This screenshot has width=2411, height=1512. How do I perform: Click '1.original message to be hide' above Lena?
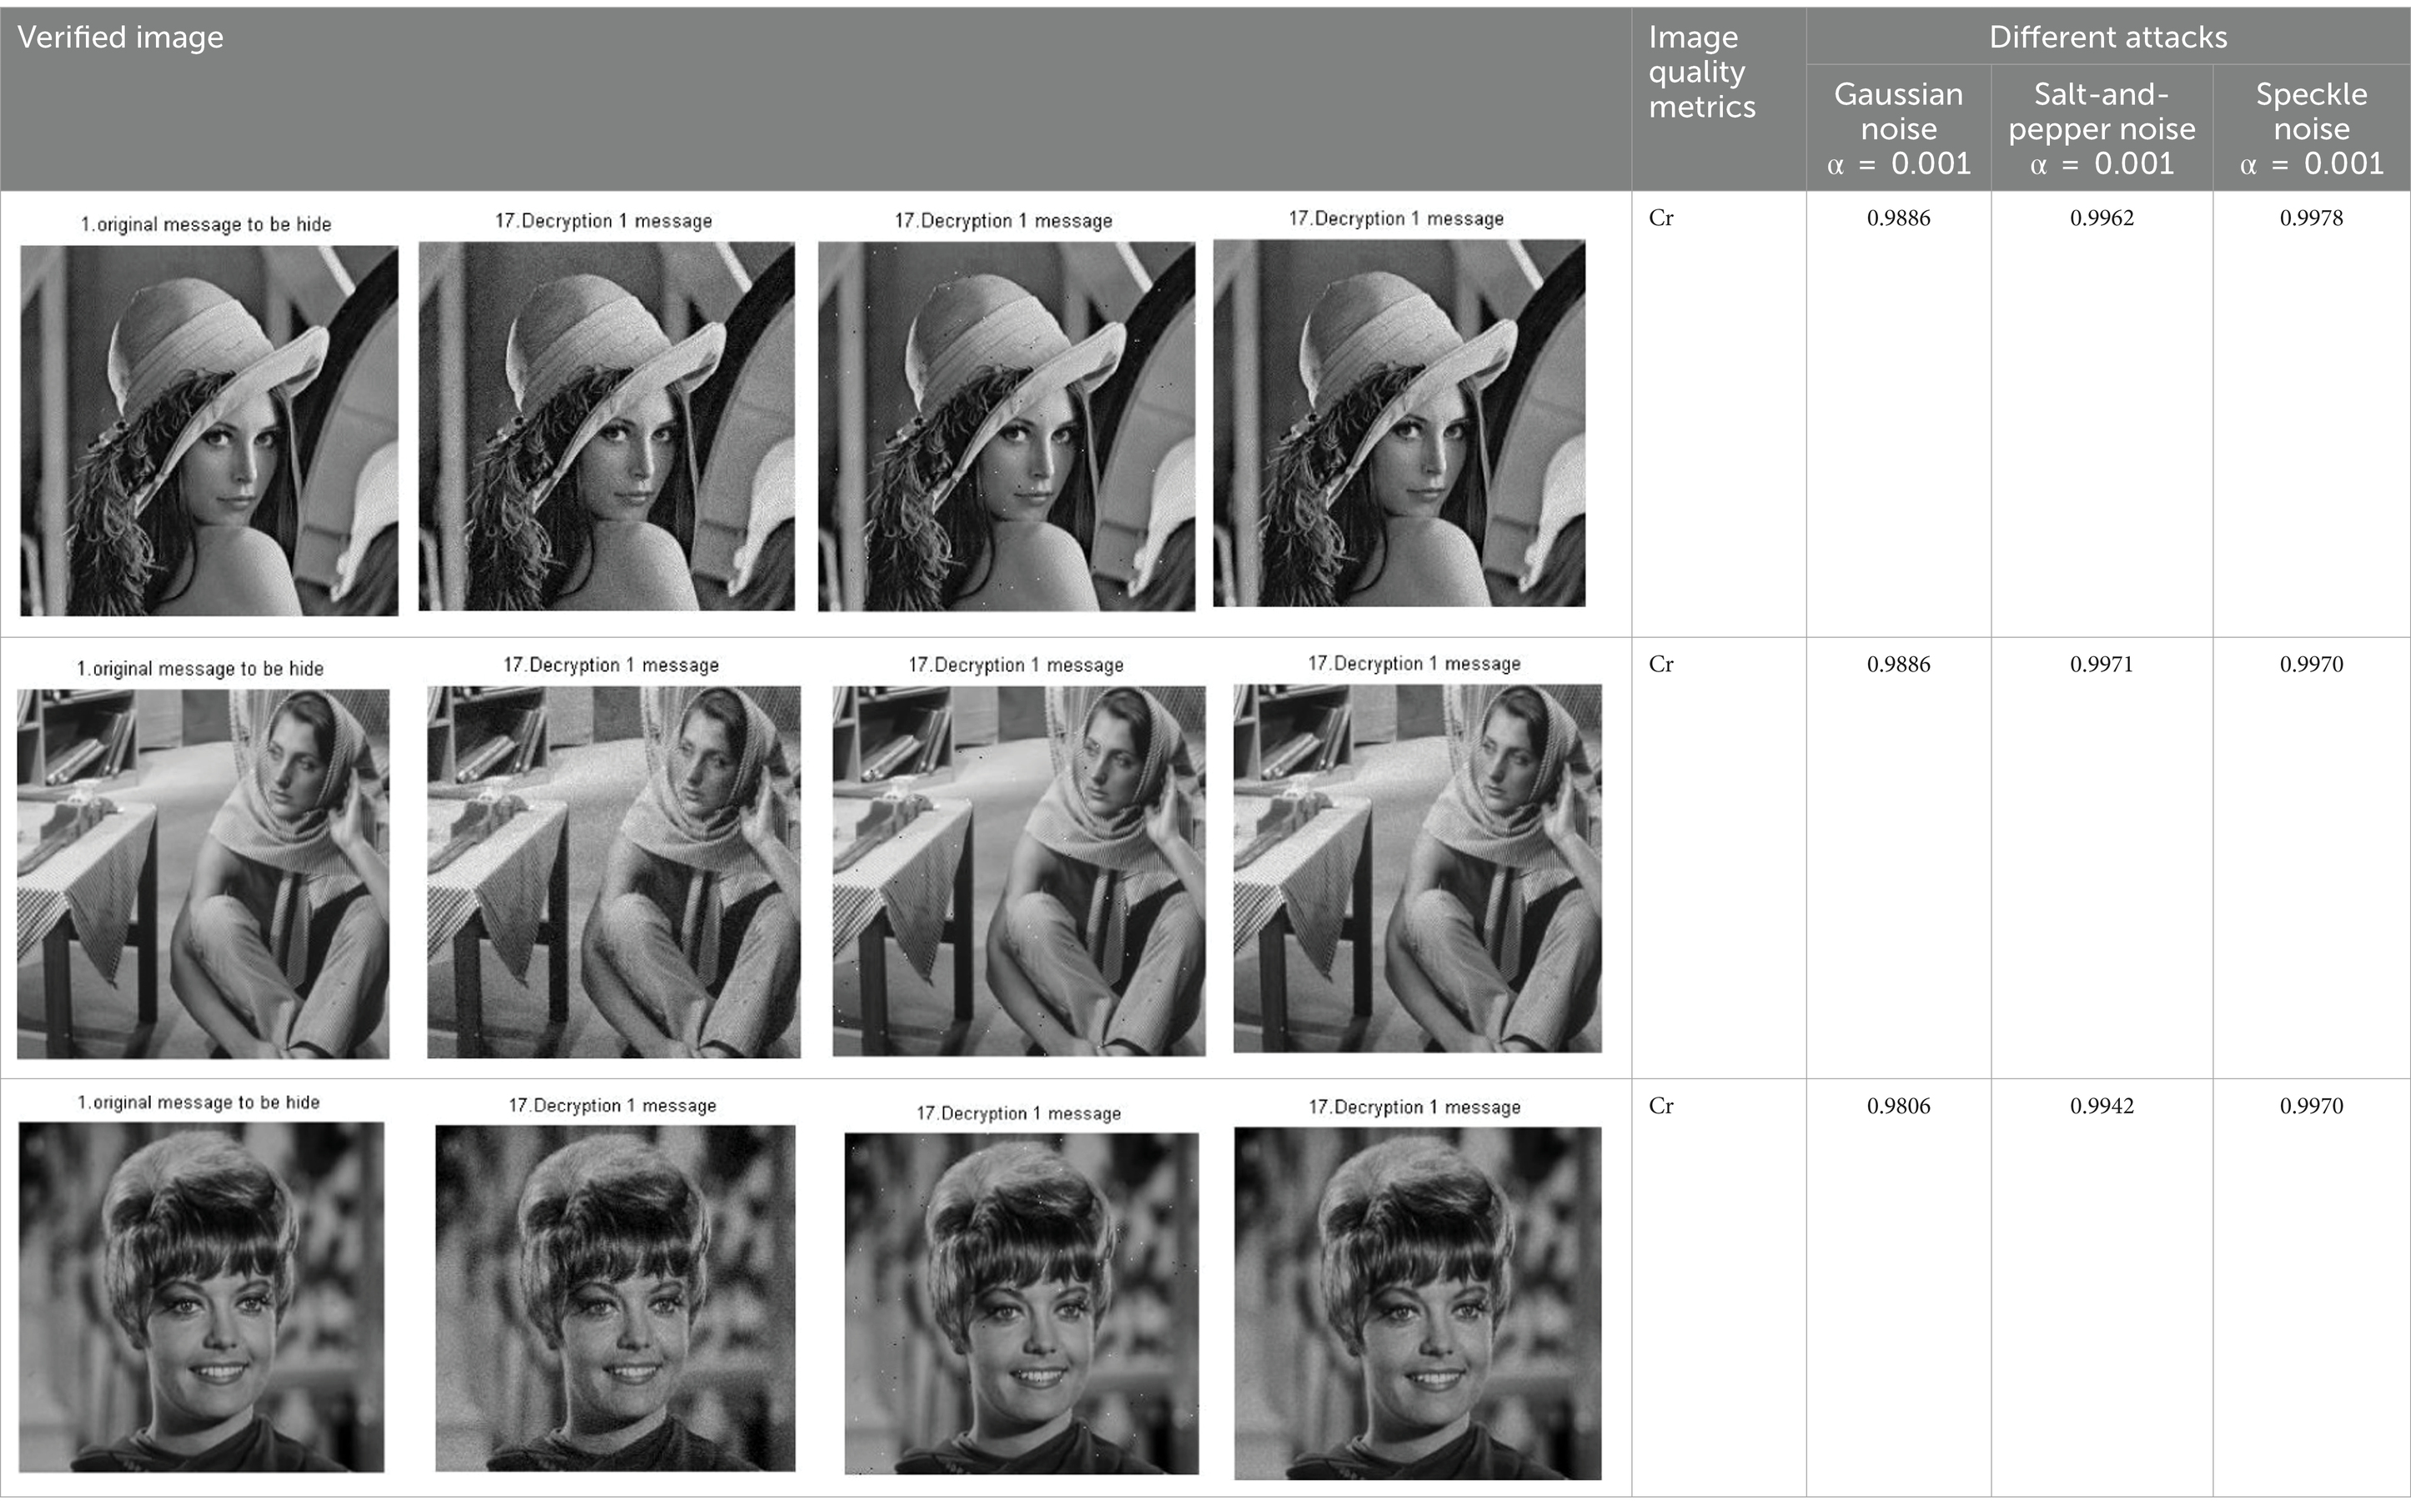[206, 224]
